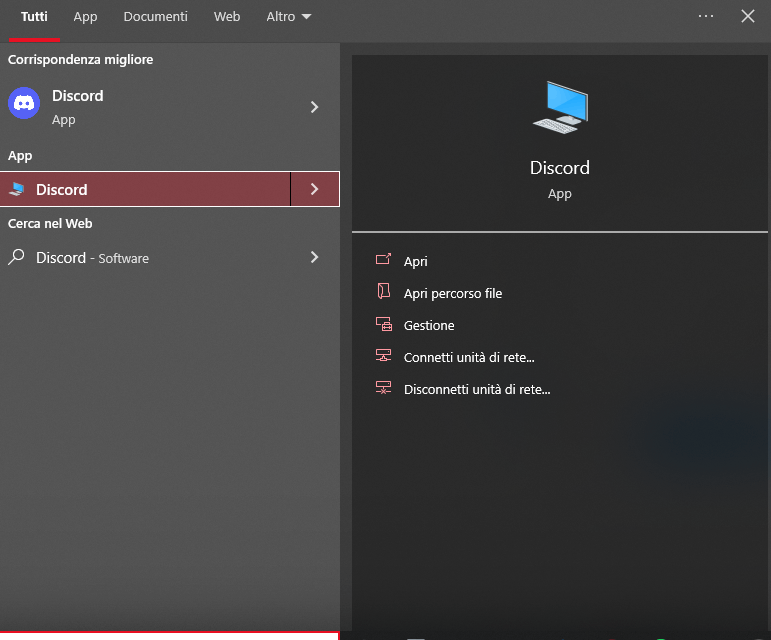Choose Apri in the actions list
771x640 pixels.
tap(415, 262)
